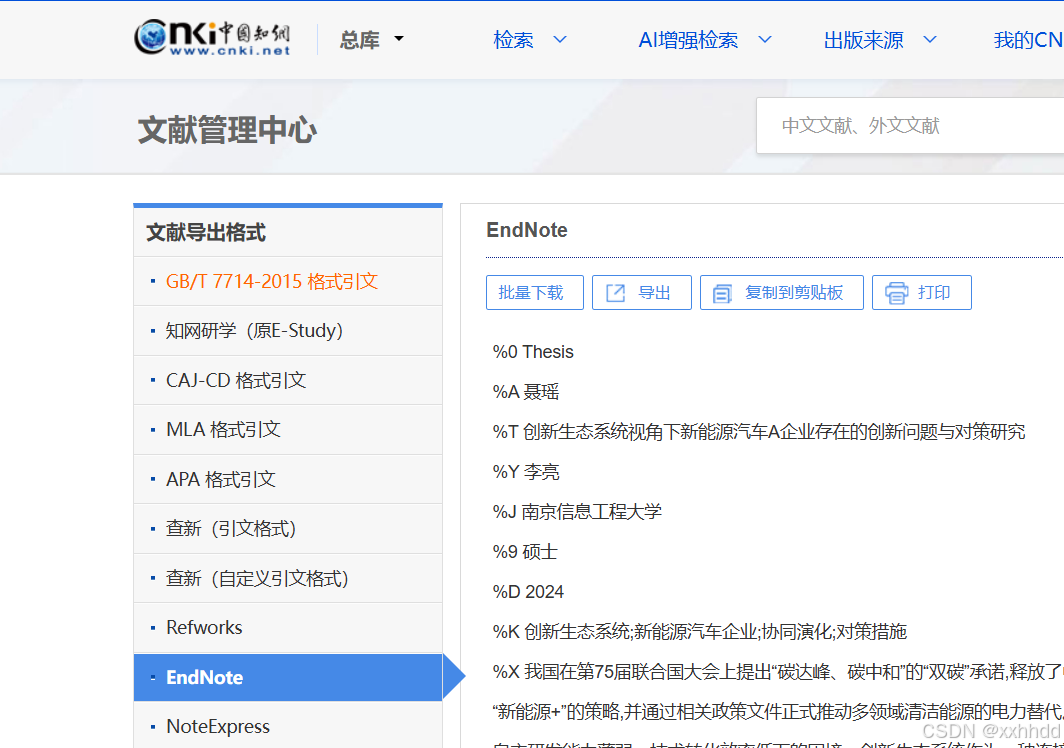The image size is (1064, 748).
Task: Select APA 格式引文 format
Action: [288, 479]
